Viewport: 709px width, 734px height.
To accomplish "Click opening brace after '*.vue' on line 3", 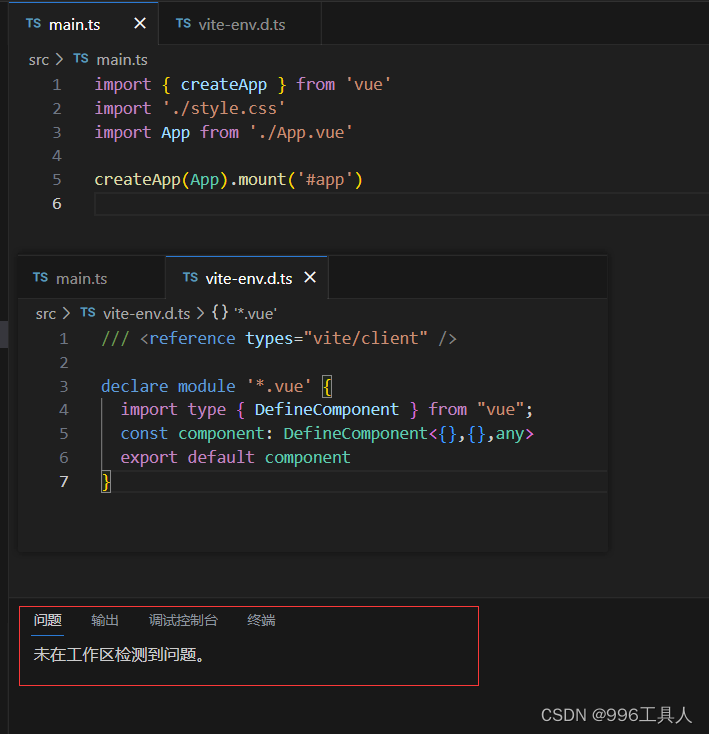I will click(328, 387).
